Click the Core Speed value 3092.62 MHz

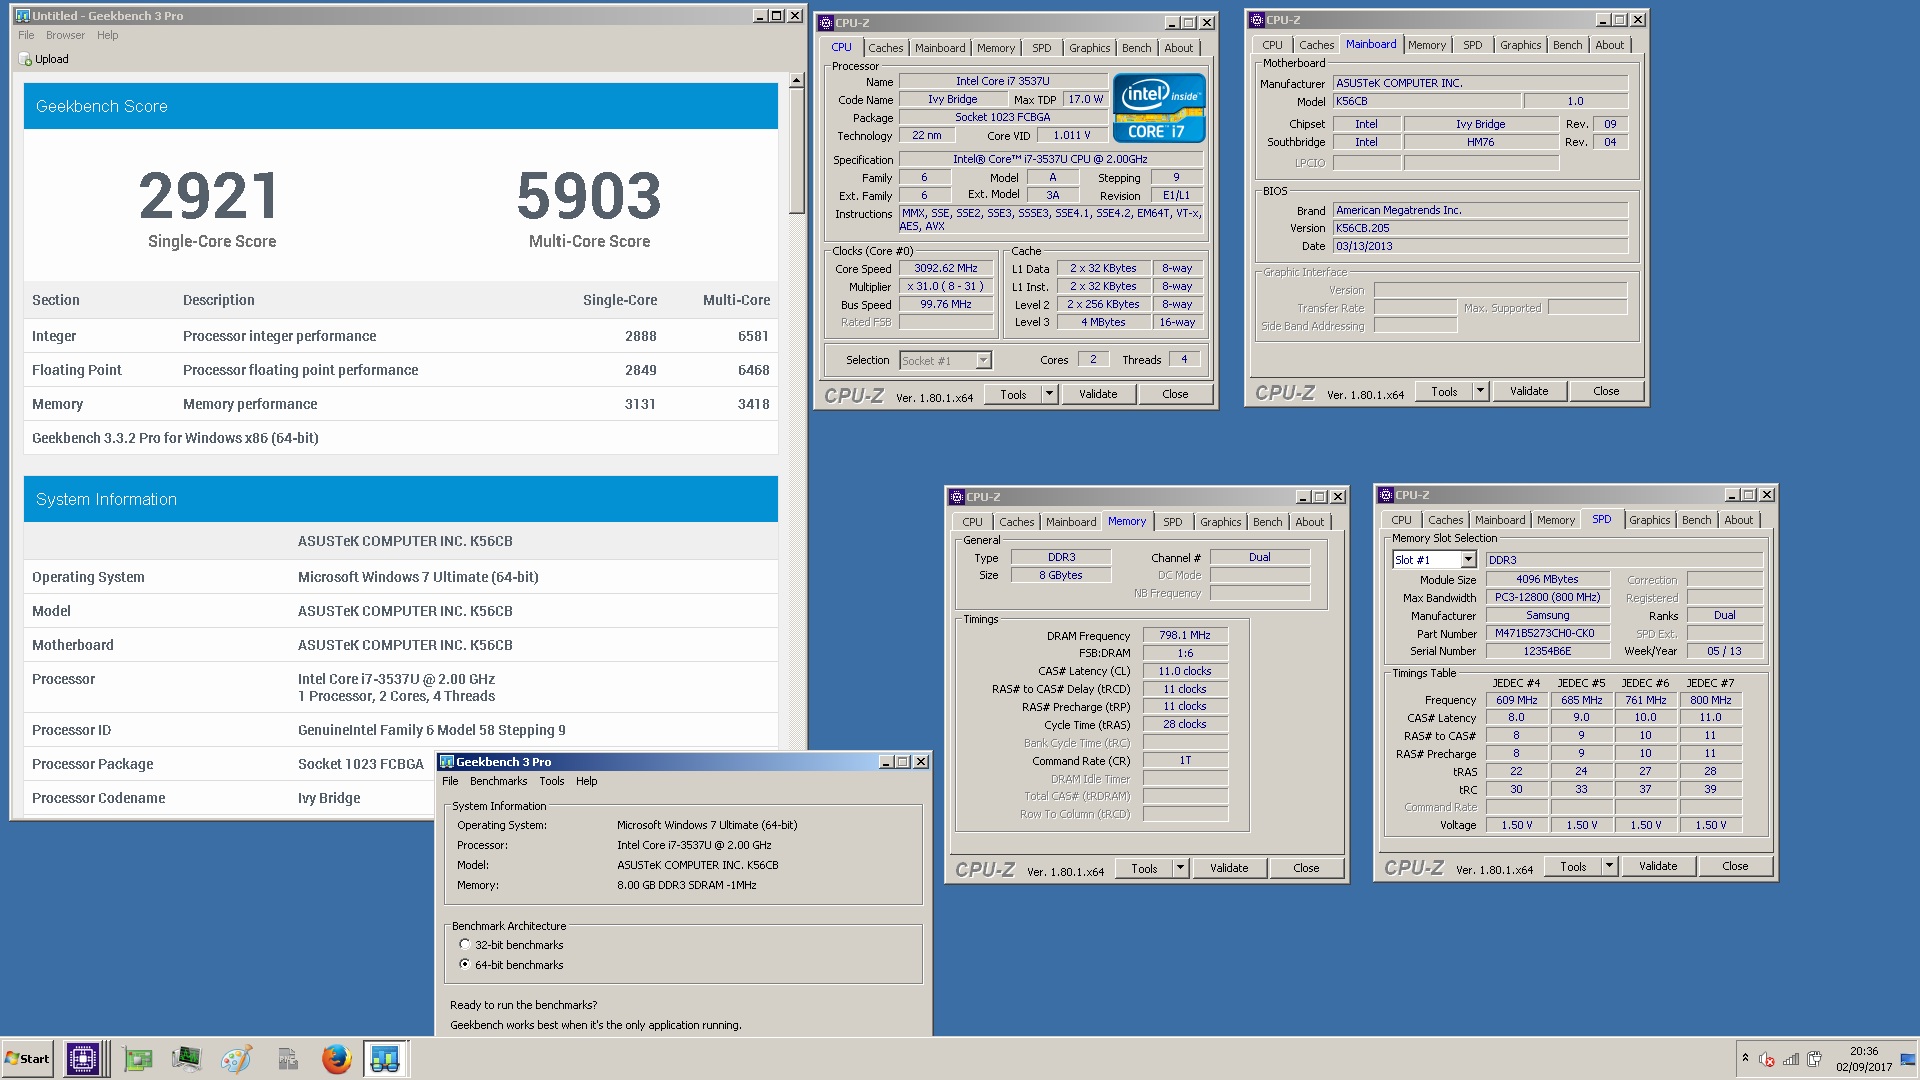coord(945,269)
